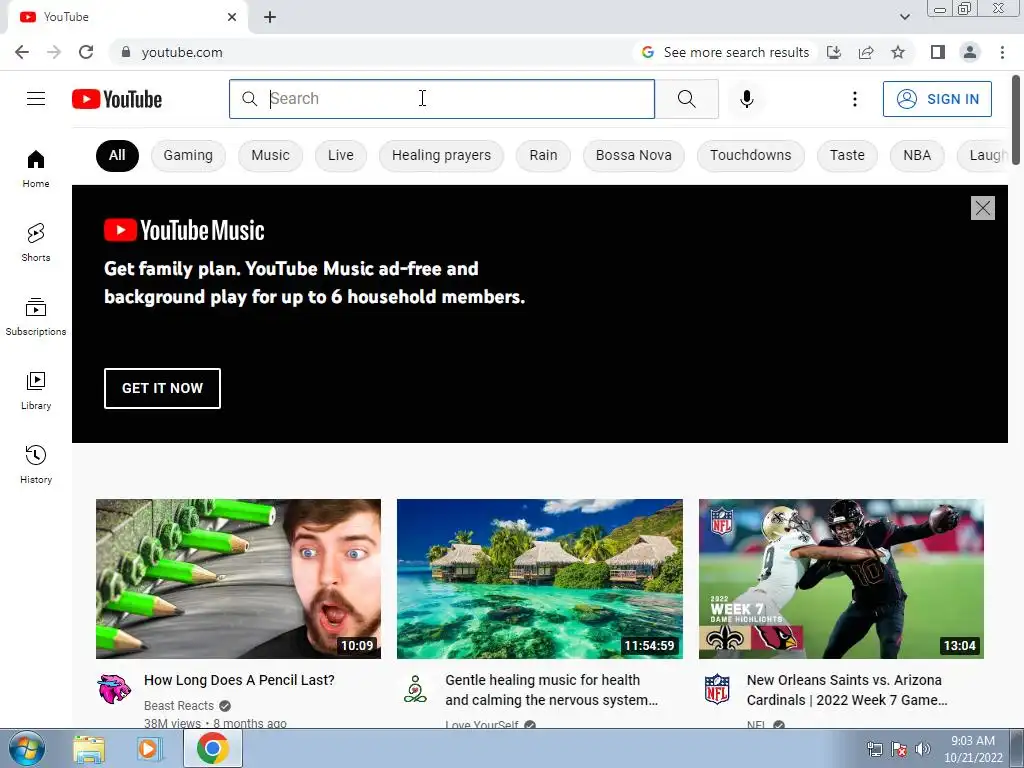The width and height of the screenshot is (1024, 768).
Task: Close the YouTube Music ad banner
Action: pyautogui.click(x=982, y=208)
